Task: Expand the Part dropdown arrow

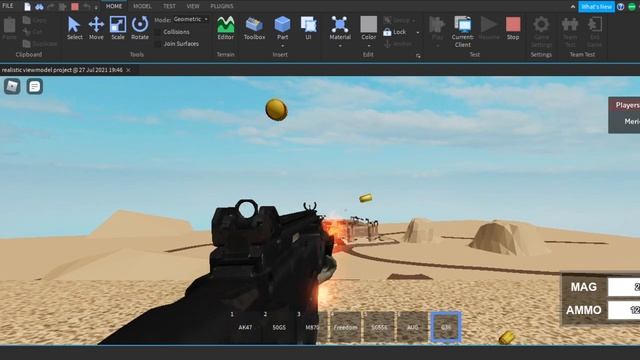Action: coord(282,46)
